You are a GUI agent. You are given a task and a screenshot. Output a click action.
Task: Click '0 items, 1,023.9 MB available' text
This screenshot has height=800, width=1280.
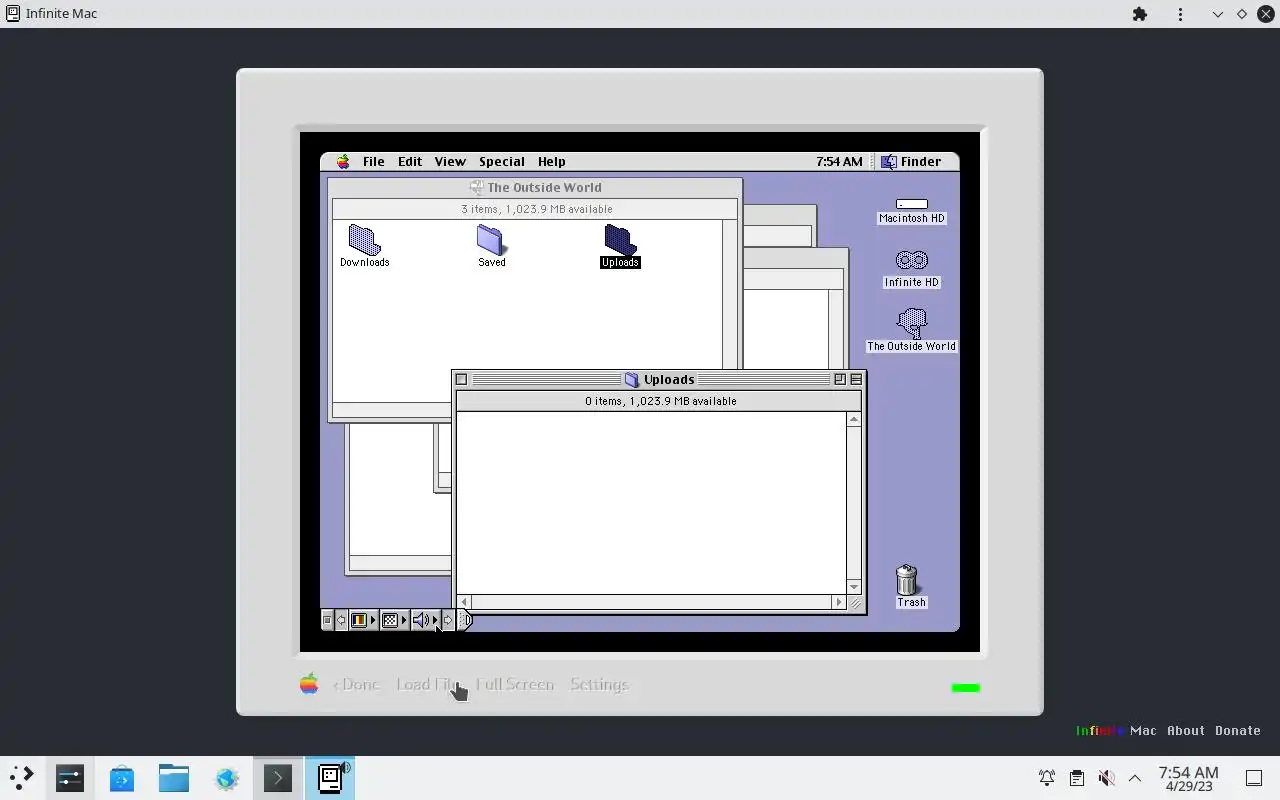pyautogui.click(x=660, y=401)
